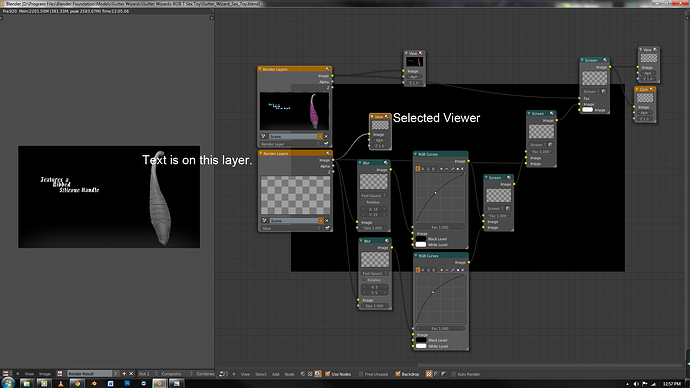Image resolution: width=690 pixels, height=388 pixels.
Task: Toggle Relative checkbox in upper Blur node
Action: pyautogui.click(x=363, y=202)
